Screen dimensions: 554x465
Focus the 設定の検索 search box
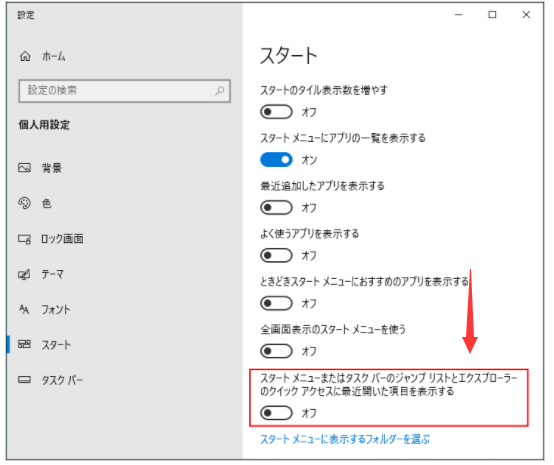coord(124,91)
